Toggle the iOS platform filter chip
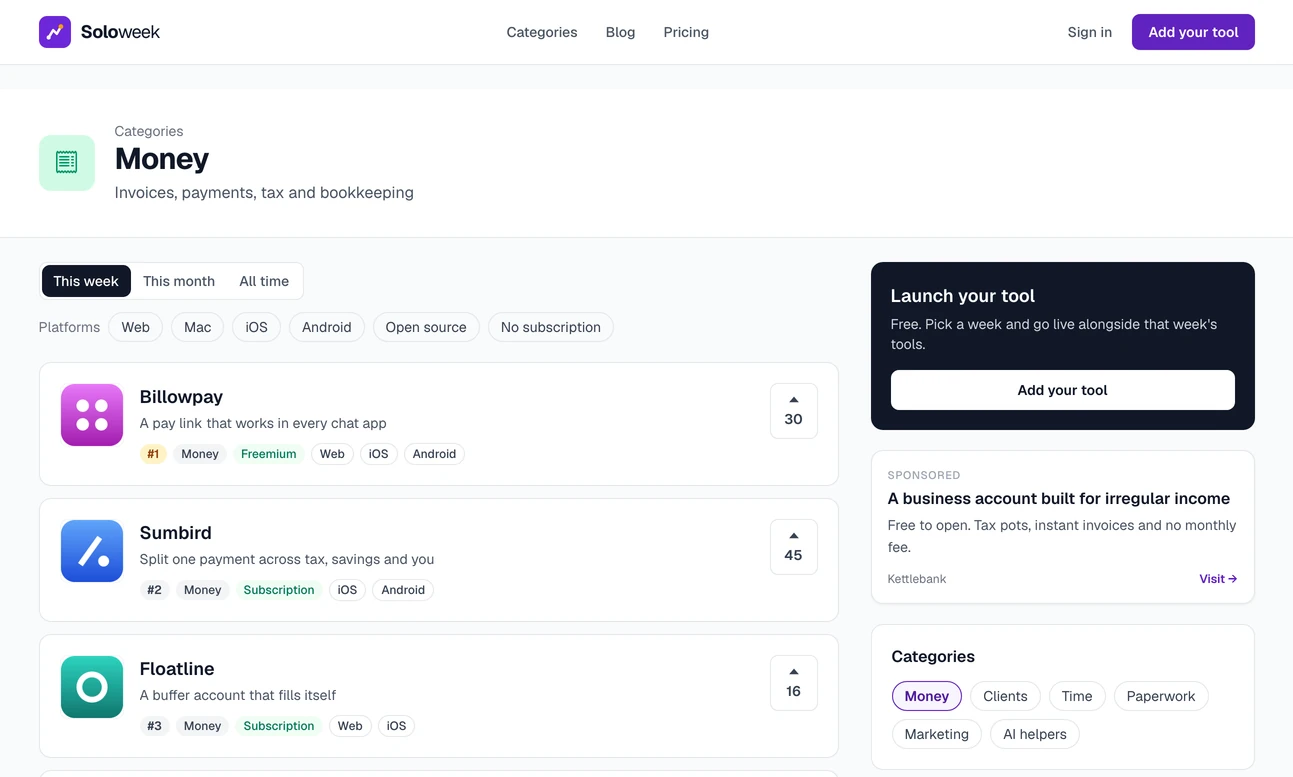1293x777 pixels. [x=257, y=327]
